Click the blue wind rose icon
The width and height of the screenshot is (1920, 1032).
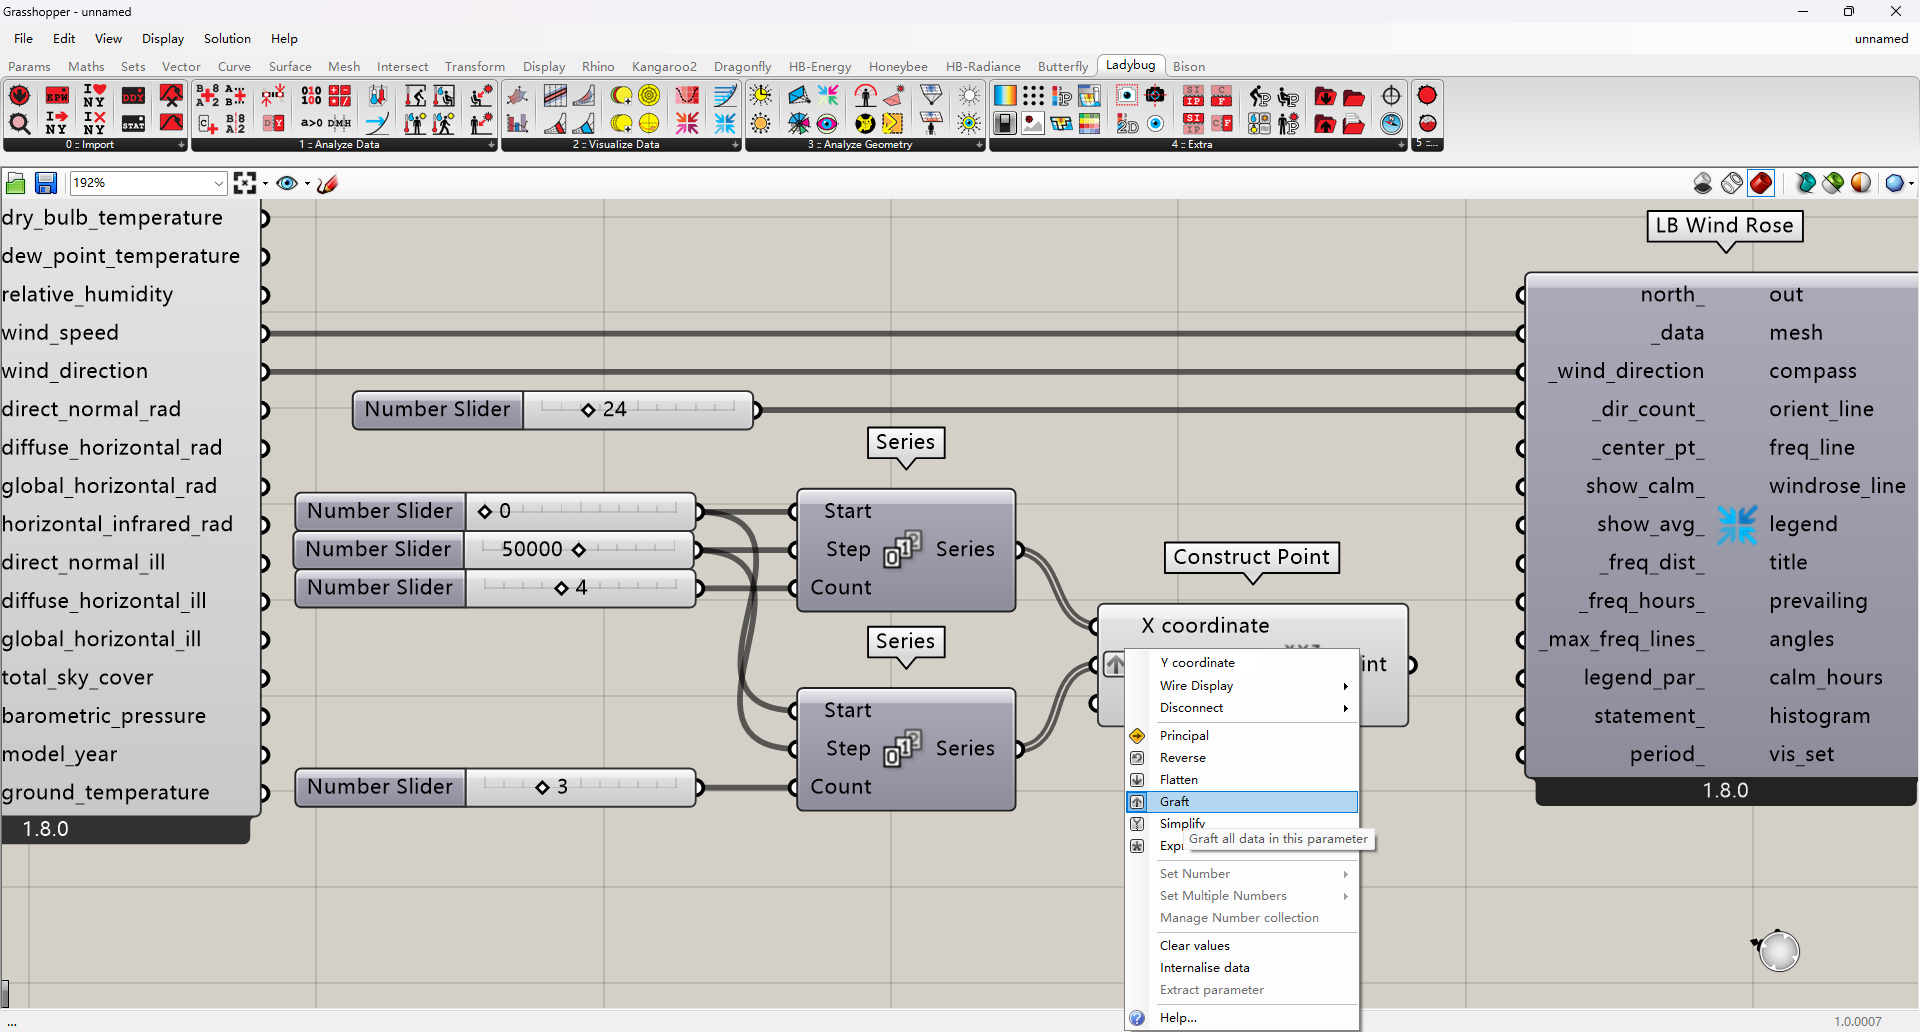[725, 123]
